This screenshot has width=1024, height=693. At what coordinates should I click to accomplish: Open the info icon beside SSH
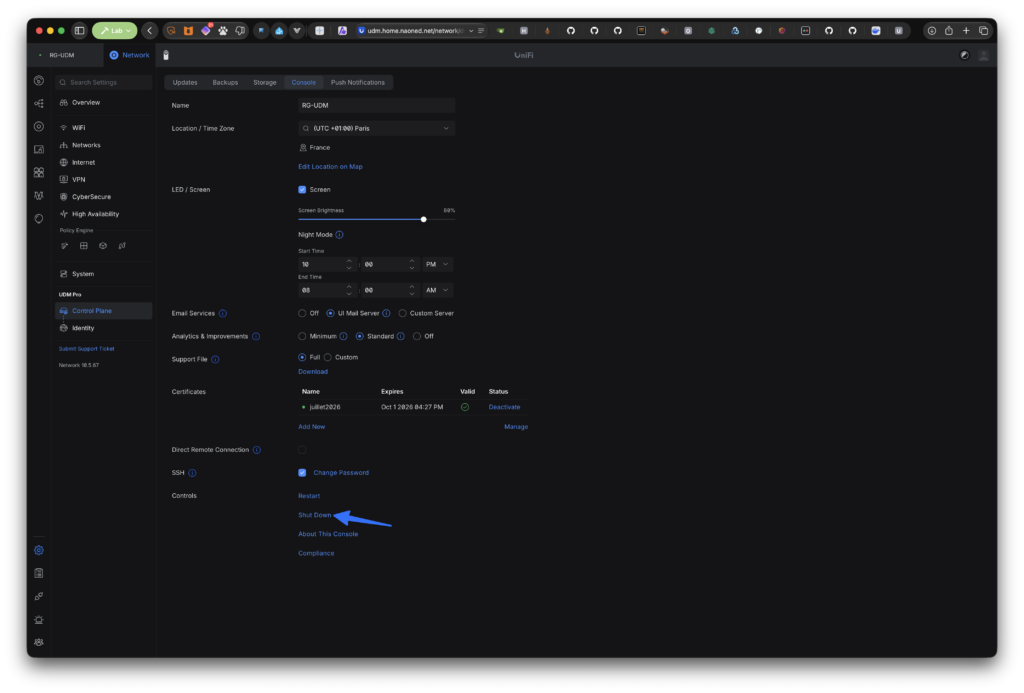pyautogui.click(x=192, y=473)
